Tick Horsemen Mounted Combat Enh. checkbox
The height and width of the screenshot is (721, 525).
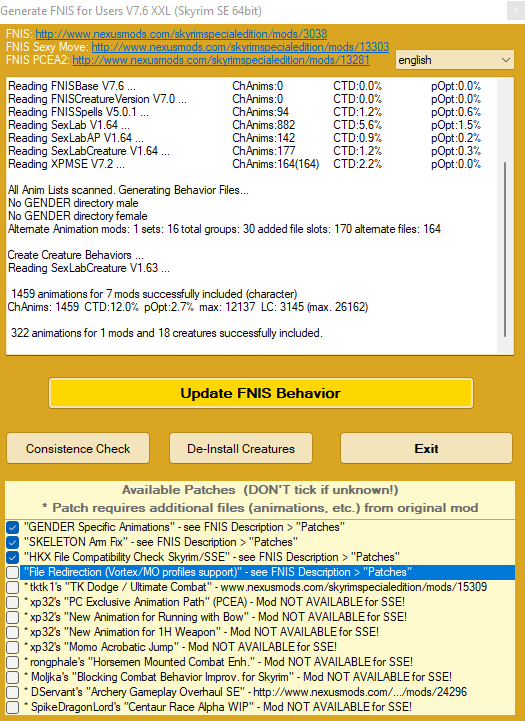pos(12,662)
